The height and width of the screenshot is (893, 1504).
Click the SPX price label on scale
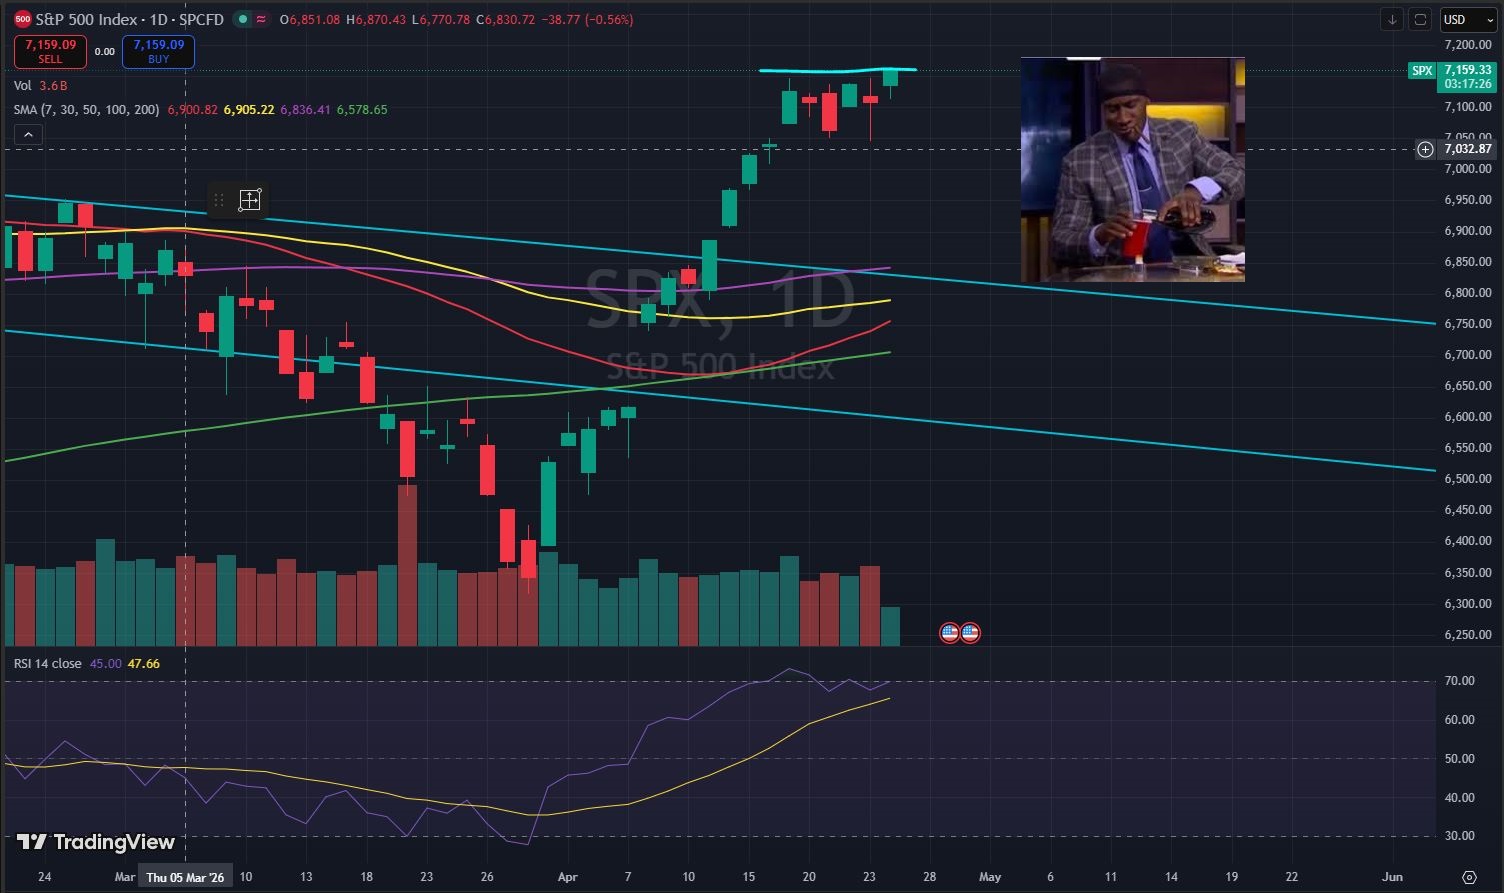(1421, 71)
